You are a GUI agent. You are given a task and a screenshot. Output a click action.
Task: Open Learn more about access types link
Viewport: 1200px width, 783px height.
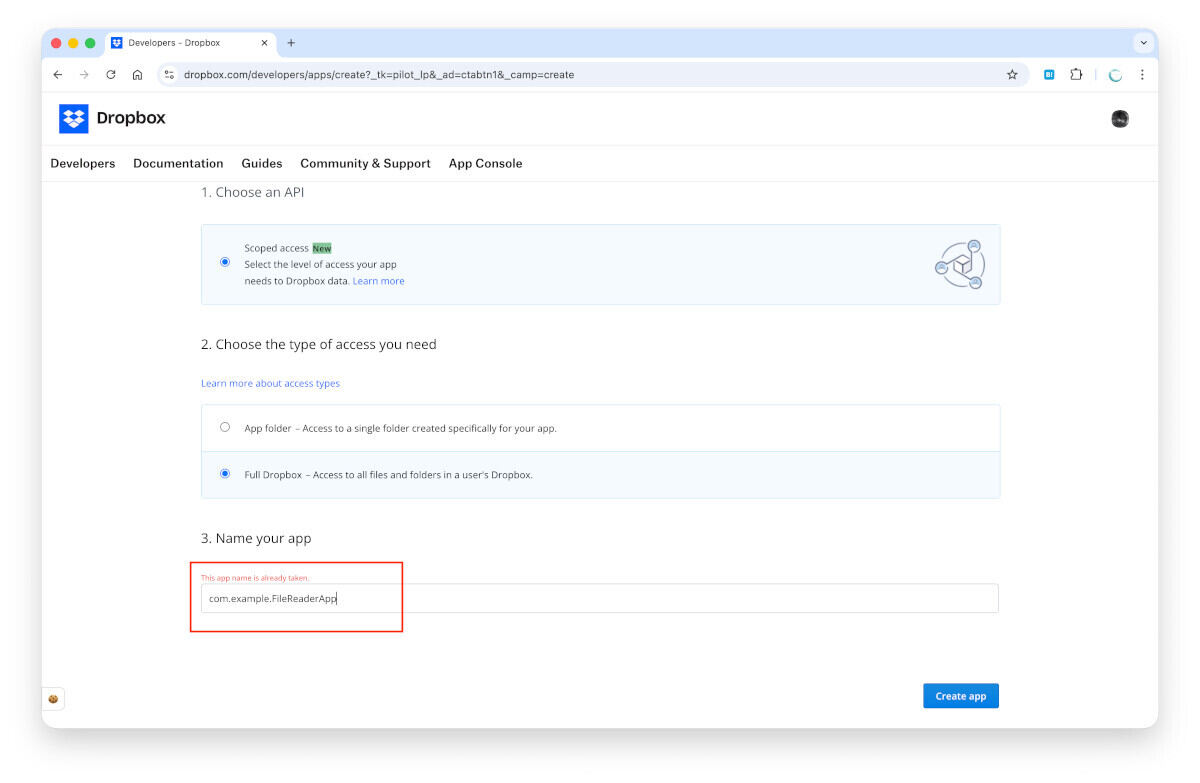270,383
